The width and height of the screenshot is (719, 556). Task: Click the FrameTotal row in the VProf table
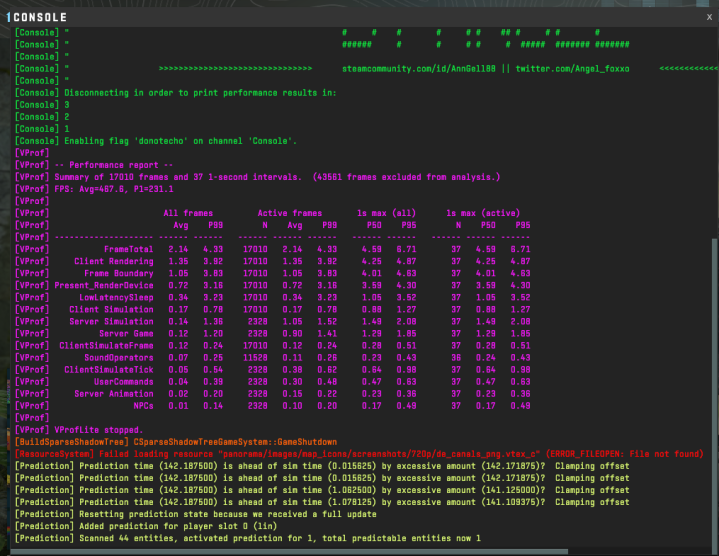pyautogui.click(x=129, y=249)
